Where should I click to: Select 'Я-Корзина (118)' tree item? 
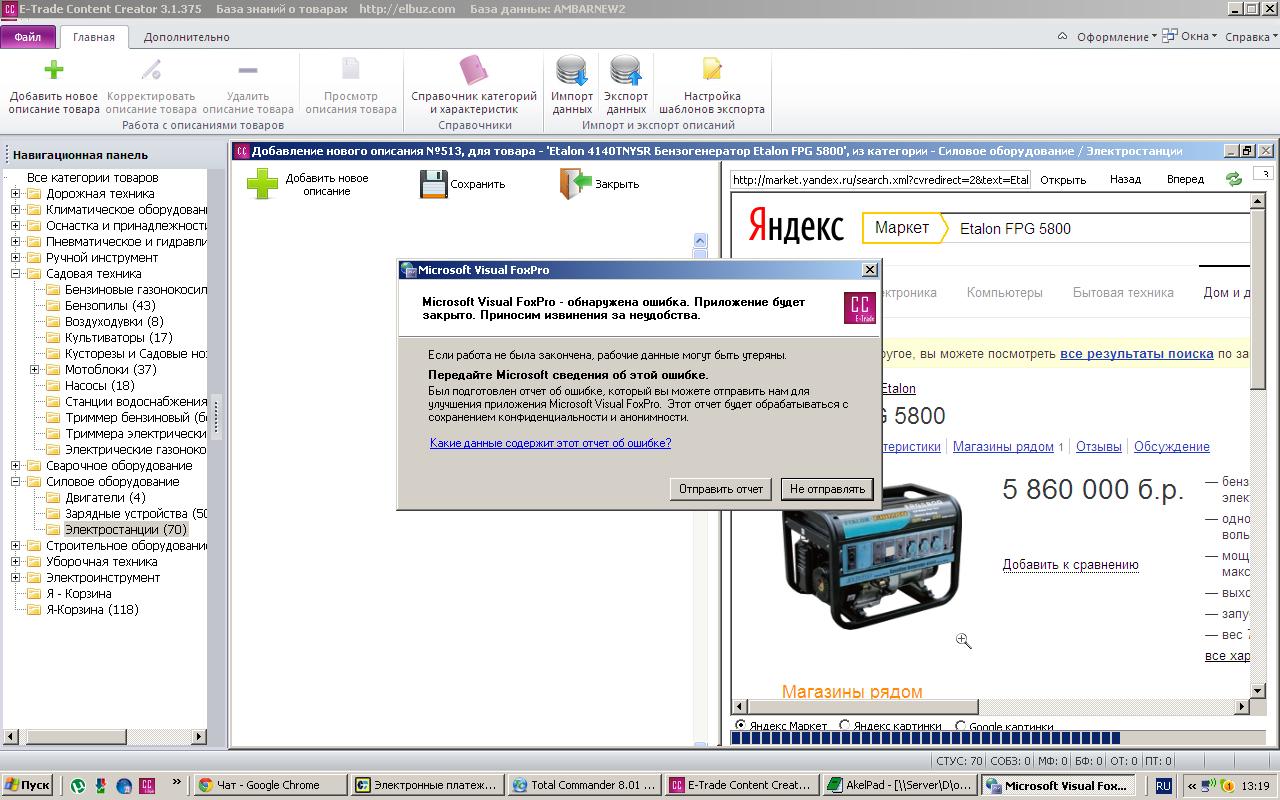pyautogui.click(x=92, y=610)
